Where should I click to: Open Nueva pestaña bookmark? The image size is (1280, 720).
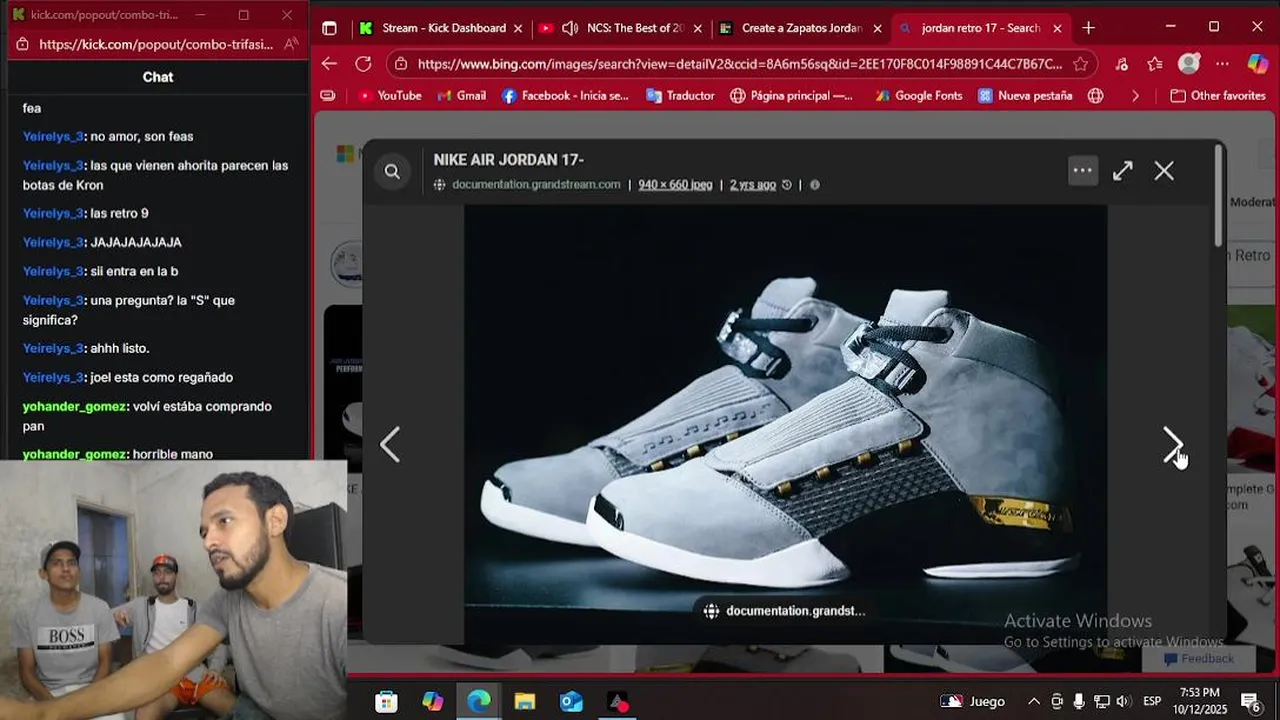click(1025, 96)
